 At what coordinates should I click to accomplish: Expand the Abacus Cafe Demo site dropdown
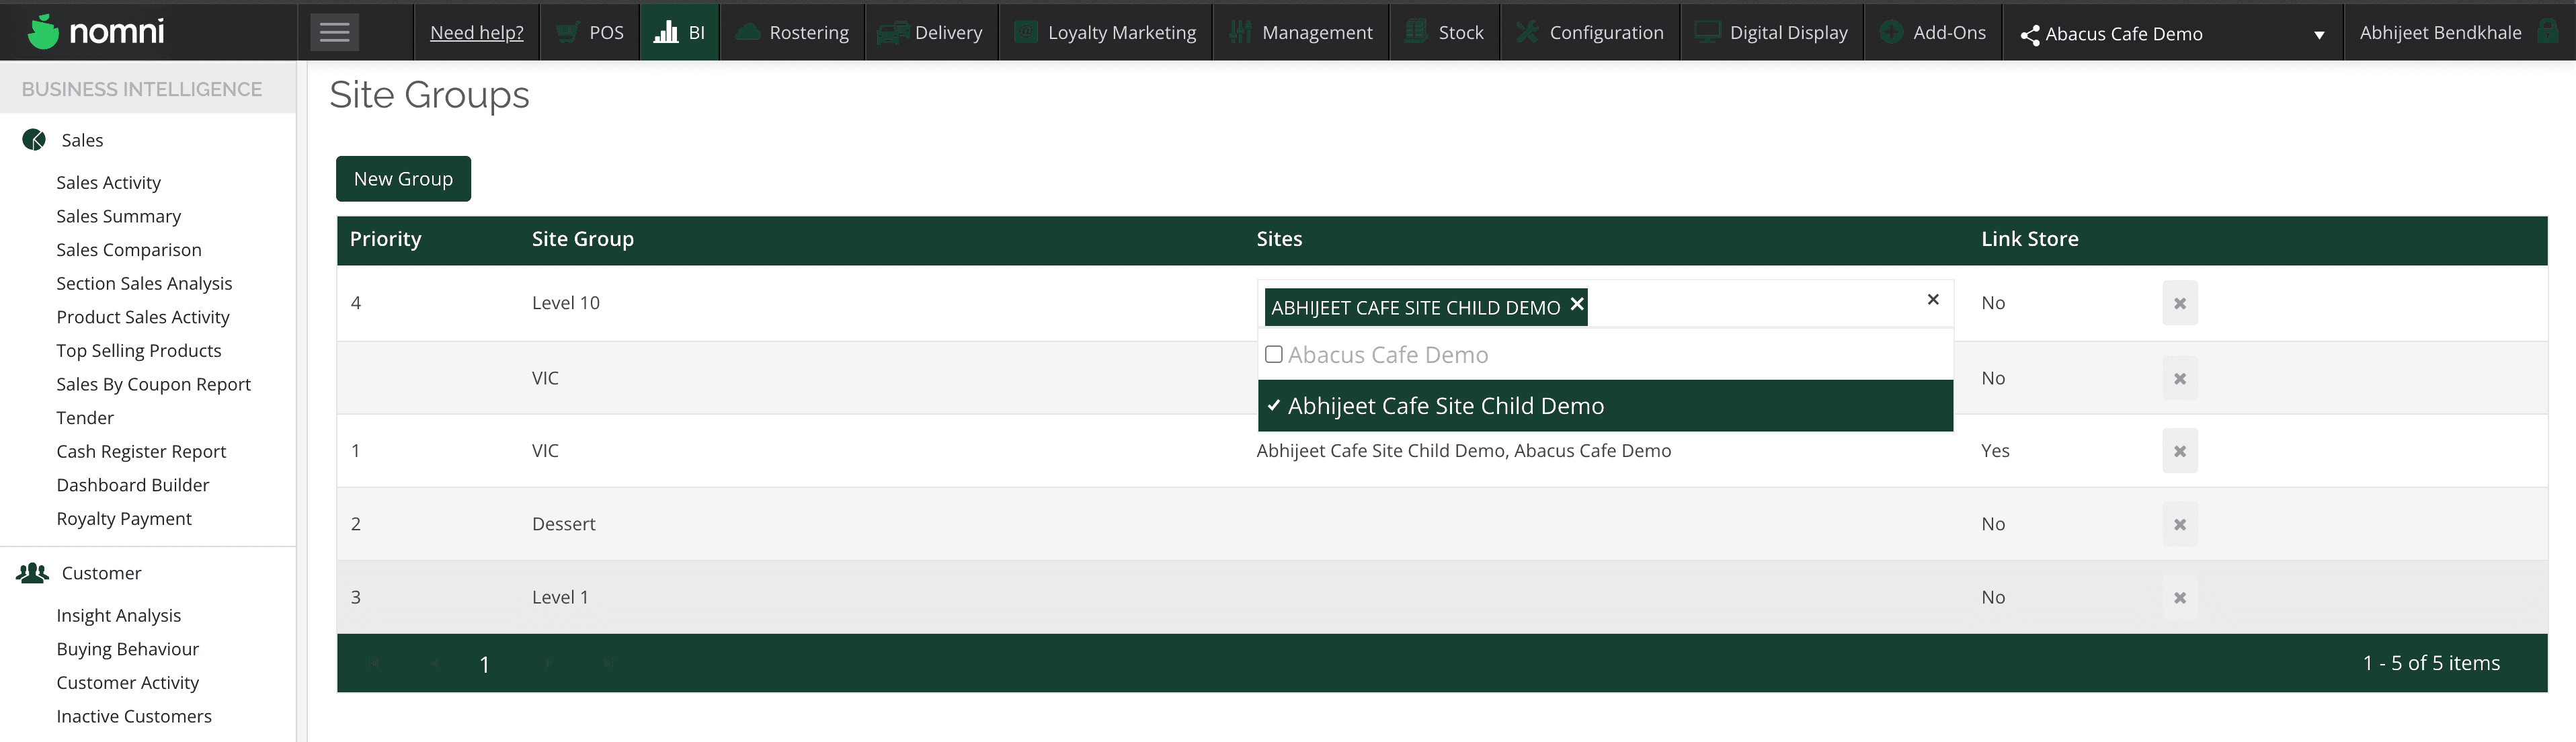click(2318, 34)
